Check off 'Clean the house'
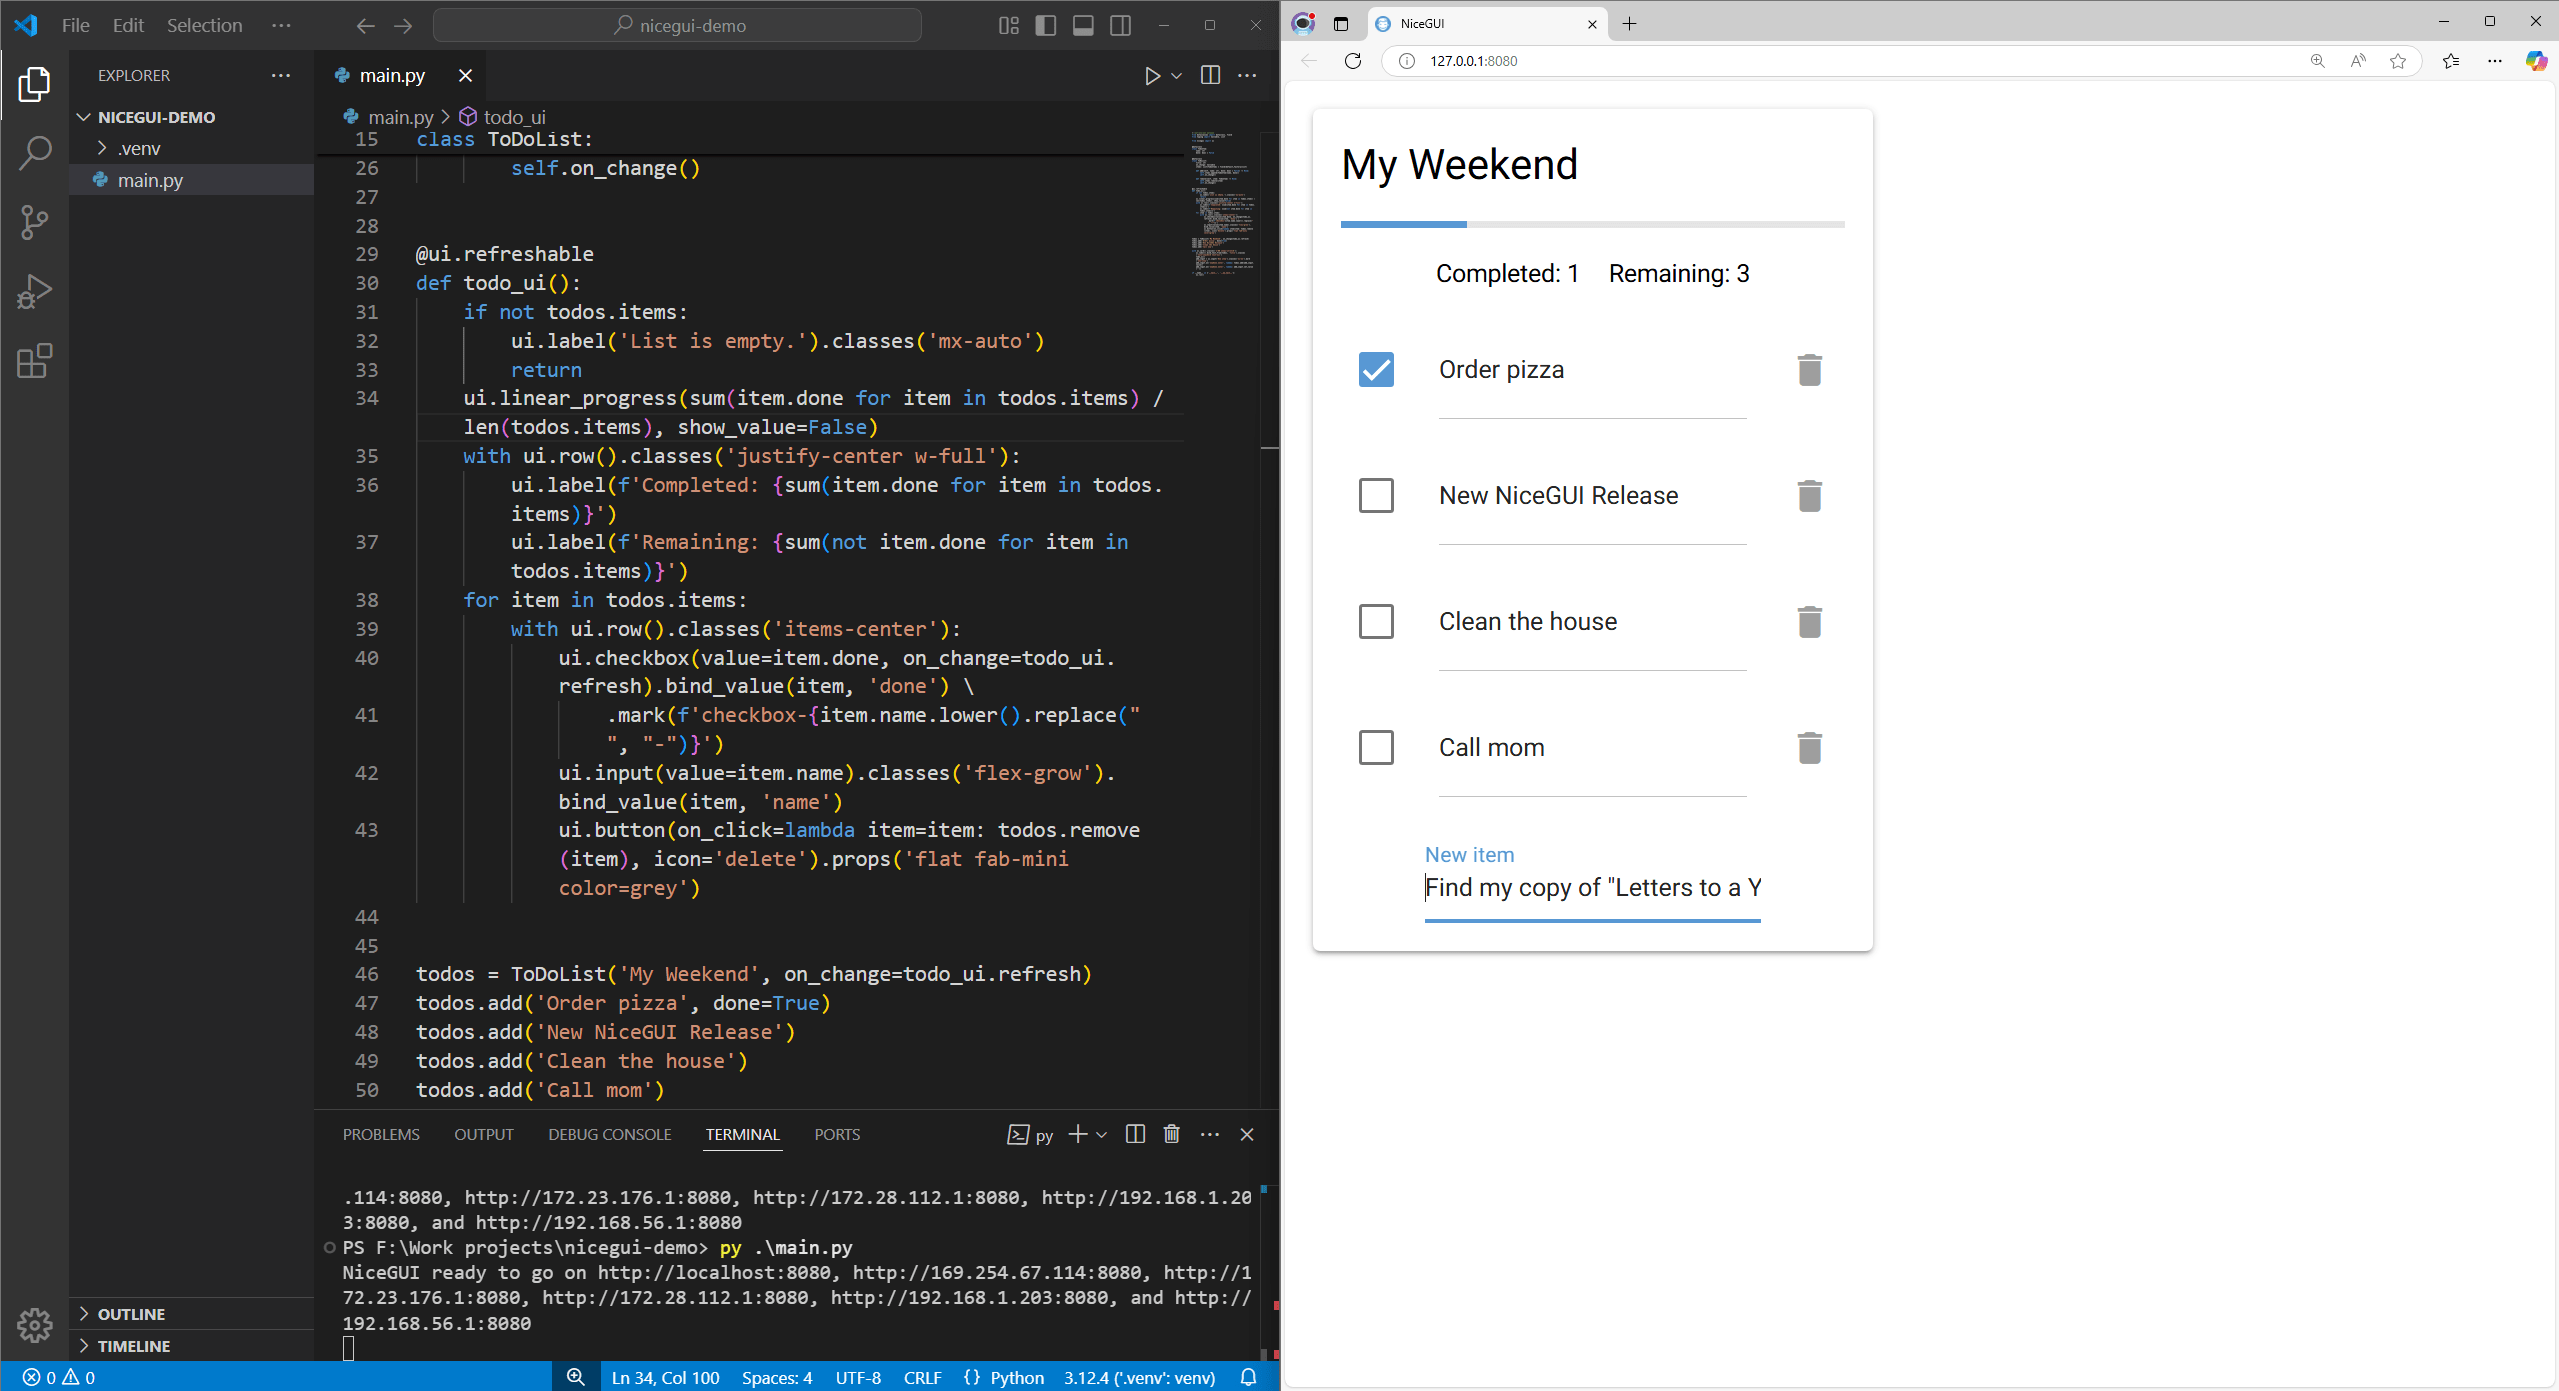Viewport: 2559px width, 1391px height. click(x=1375, y=621)
